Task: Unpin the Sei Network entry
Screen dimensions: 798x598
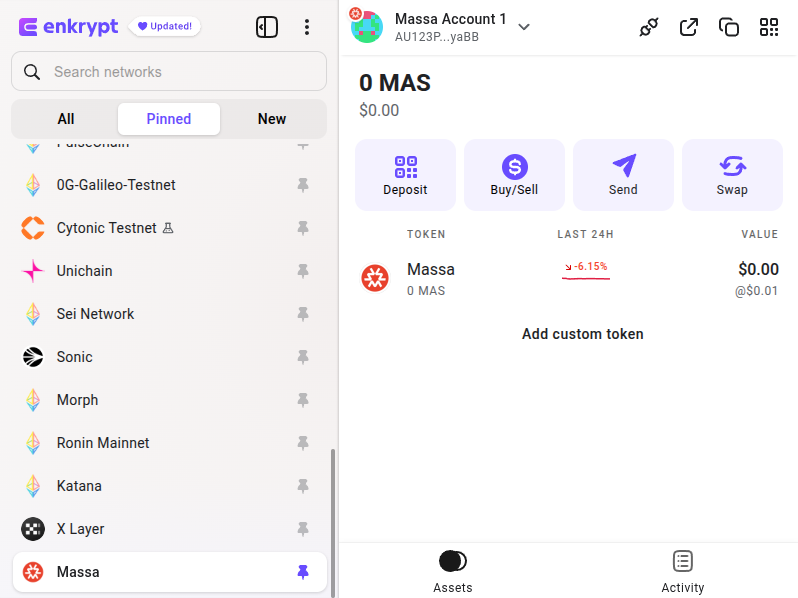Action: coord(303,314)
